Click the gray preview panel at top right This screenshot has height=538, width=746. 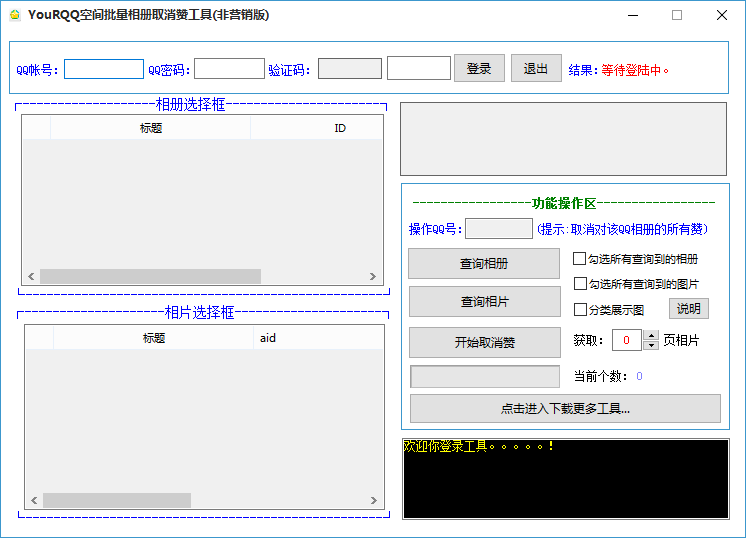coord(563,139)
